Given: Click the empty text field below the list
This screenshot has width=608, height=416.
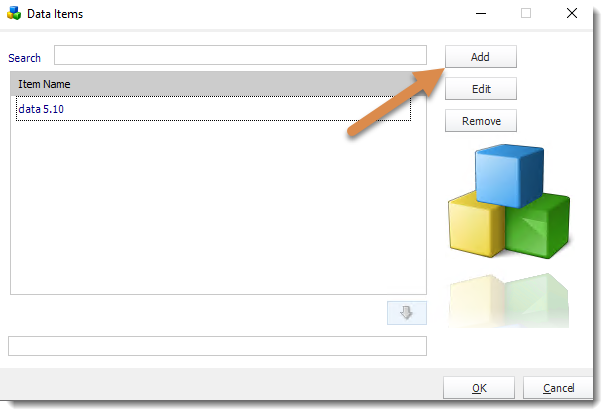Looking at the screenshot, I should pos(218,346).
